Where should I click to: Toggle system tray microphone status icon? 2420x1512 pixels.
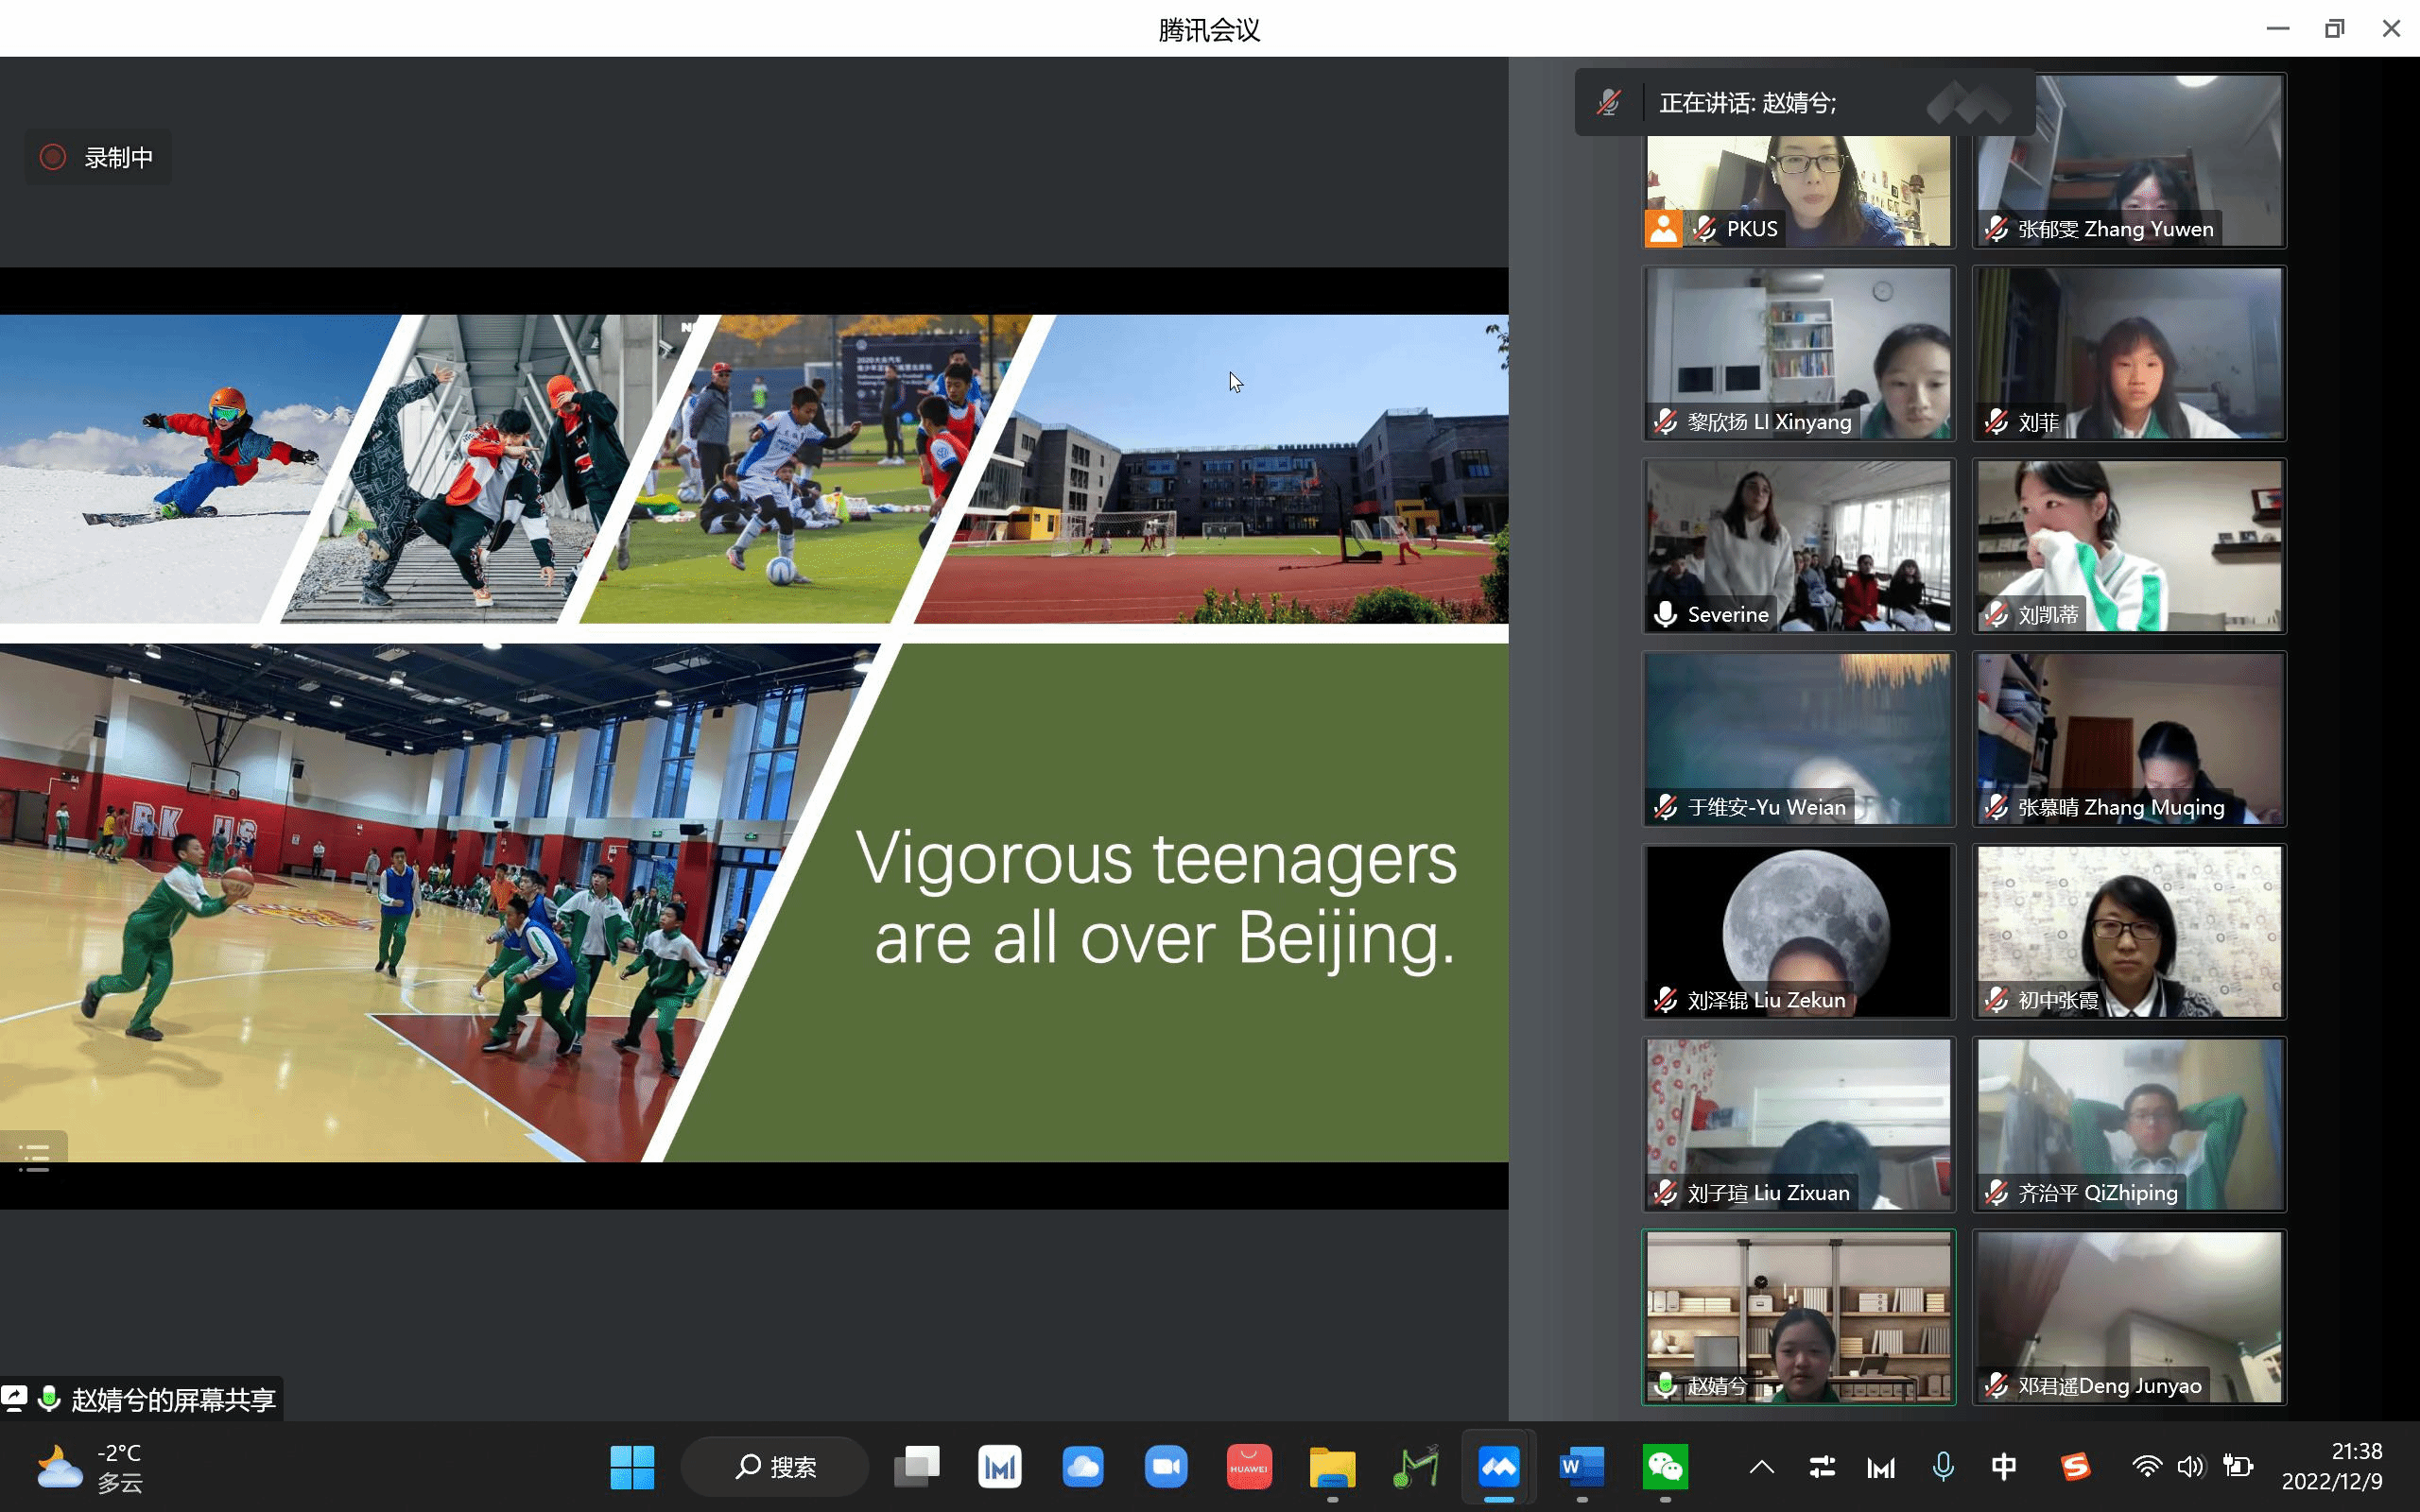click(1943, 1467)
